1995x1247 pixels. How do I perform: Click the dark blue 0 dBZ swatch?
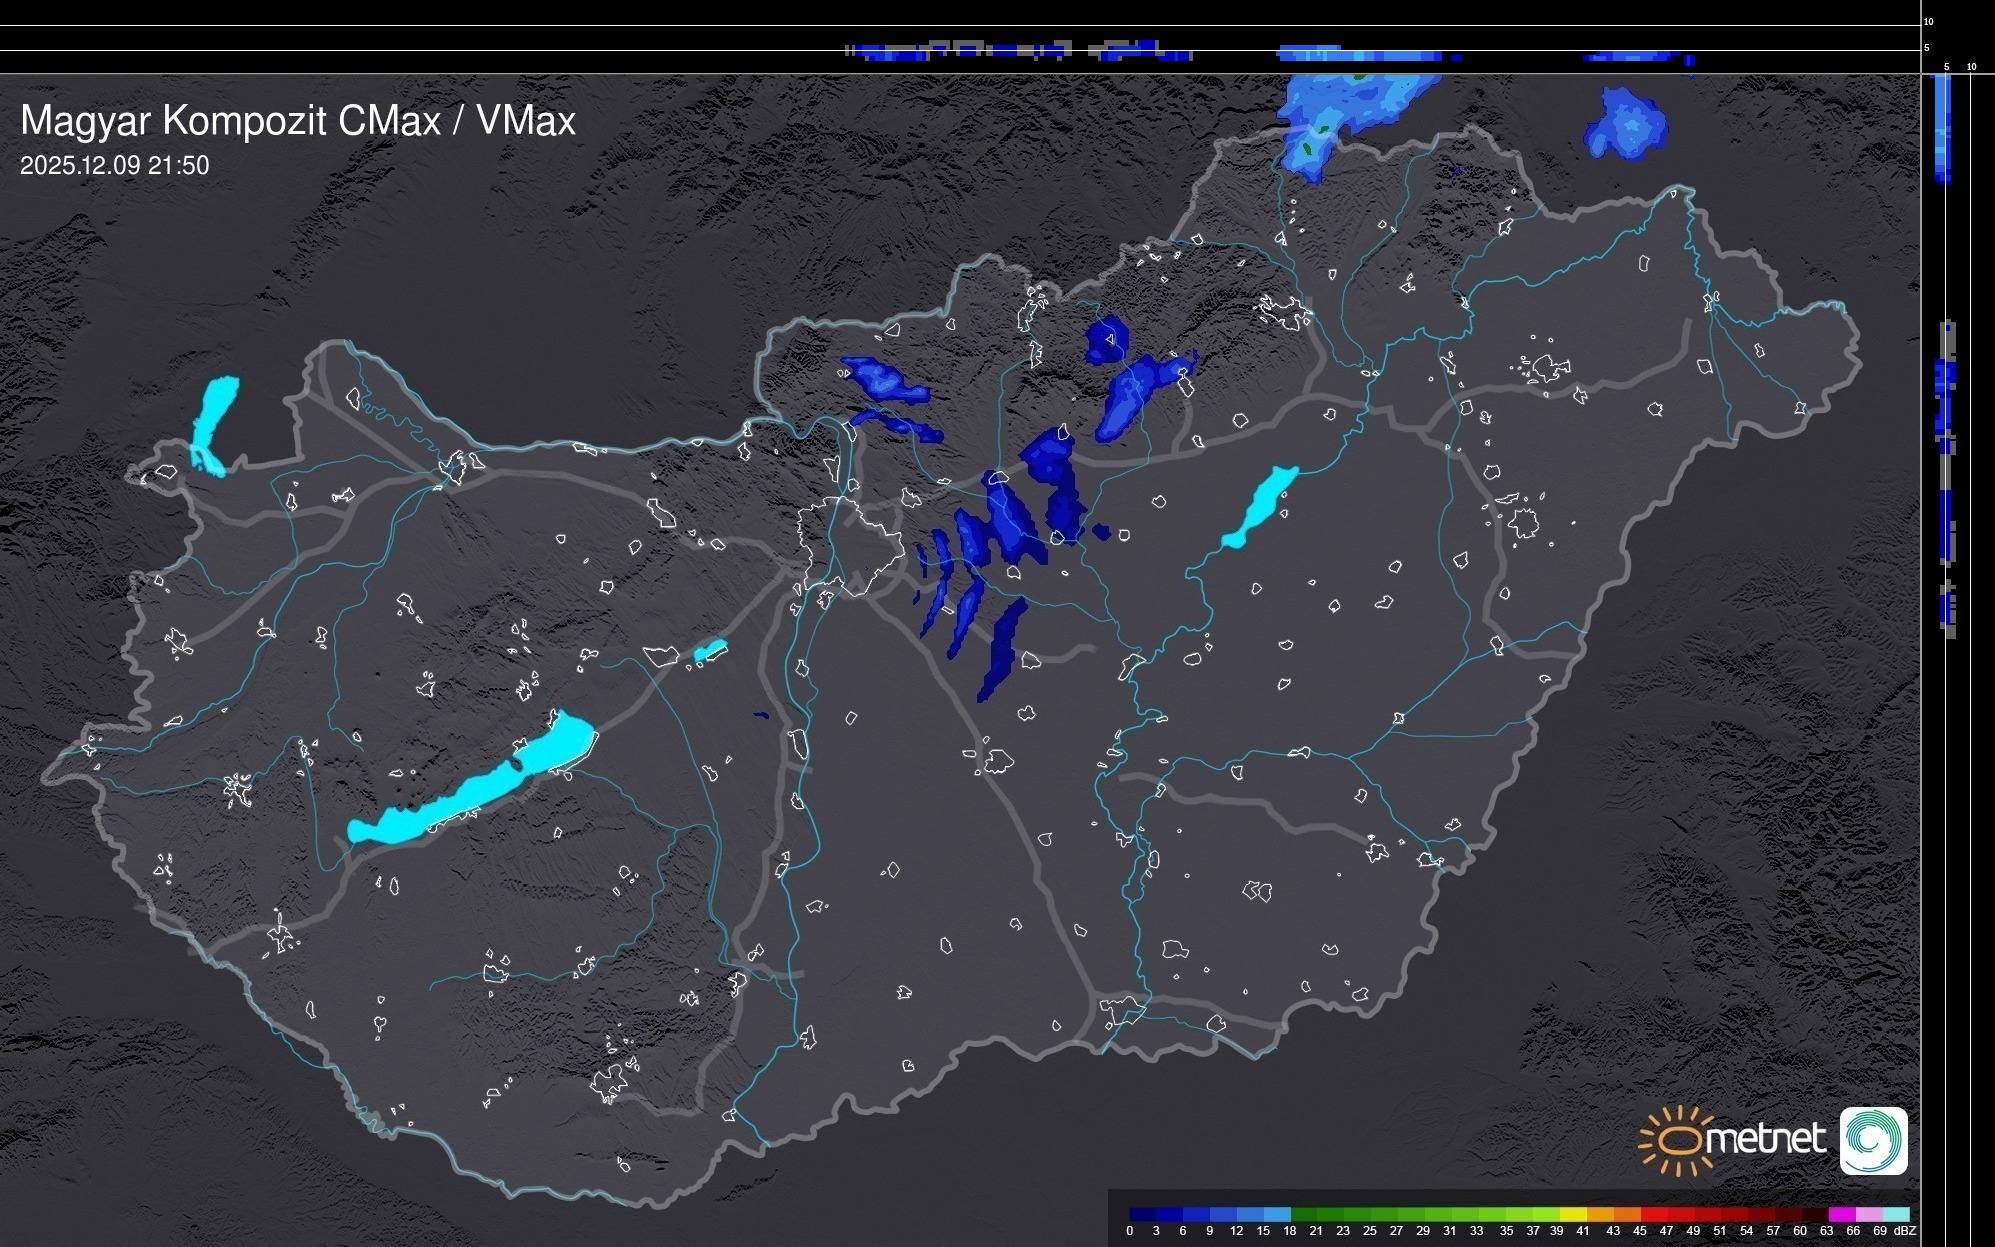1143,1215
